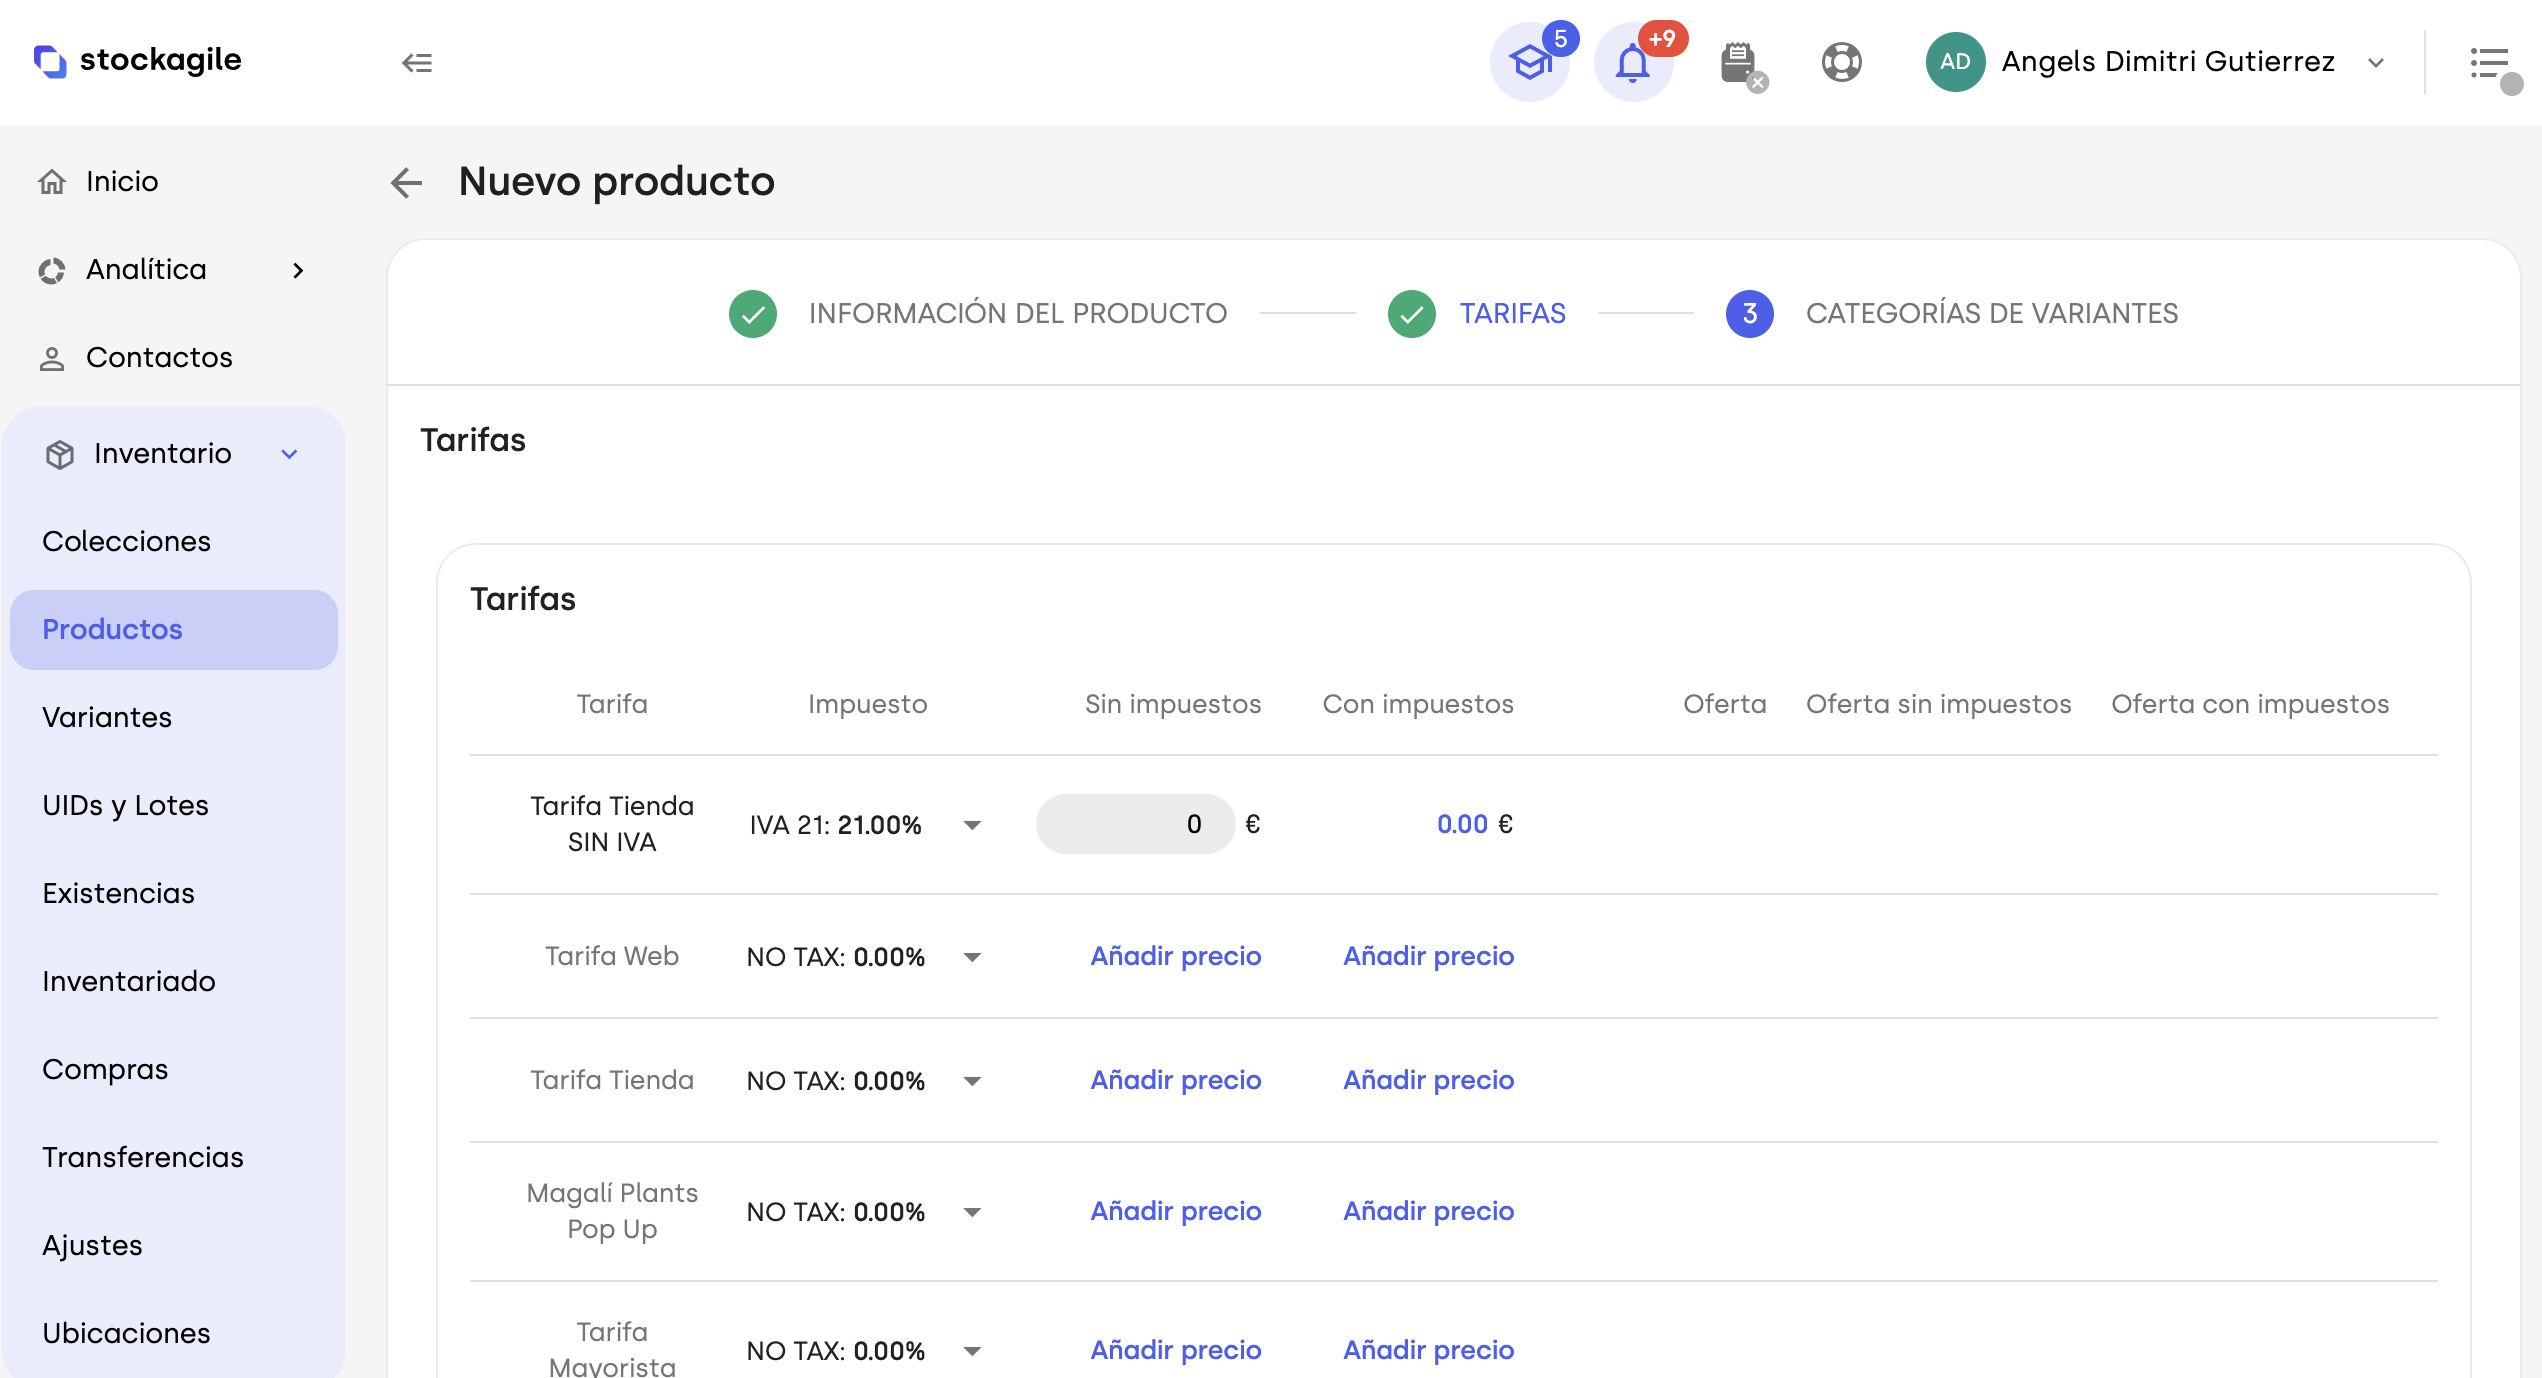This screenshot has height=1378, width=2542.
Task: Add Sin impuestos price for Tarifa Web
Action: point(1175,957)
